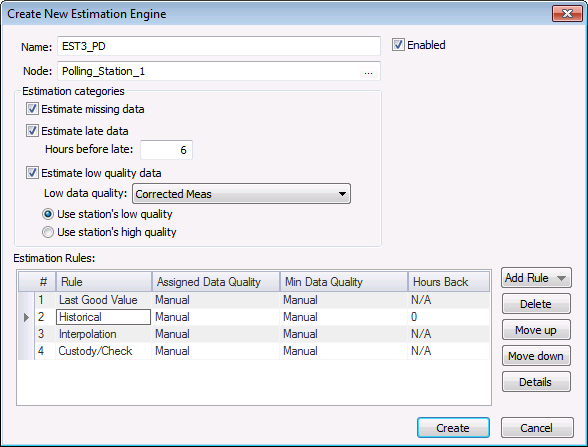Click the Min Data Quality column header
Image resolution: width=588 pixels, height=447 pixels.
pos(344,282)
